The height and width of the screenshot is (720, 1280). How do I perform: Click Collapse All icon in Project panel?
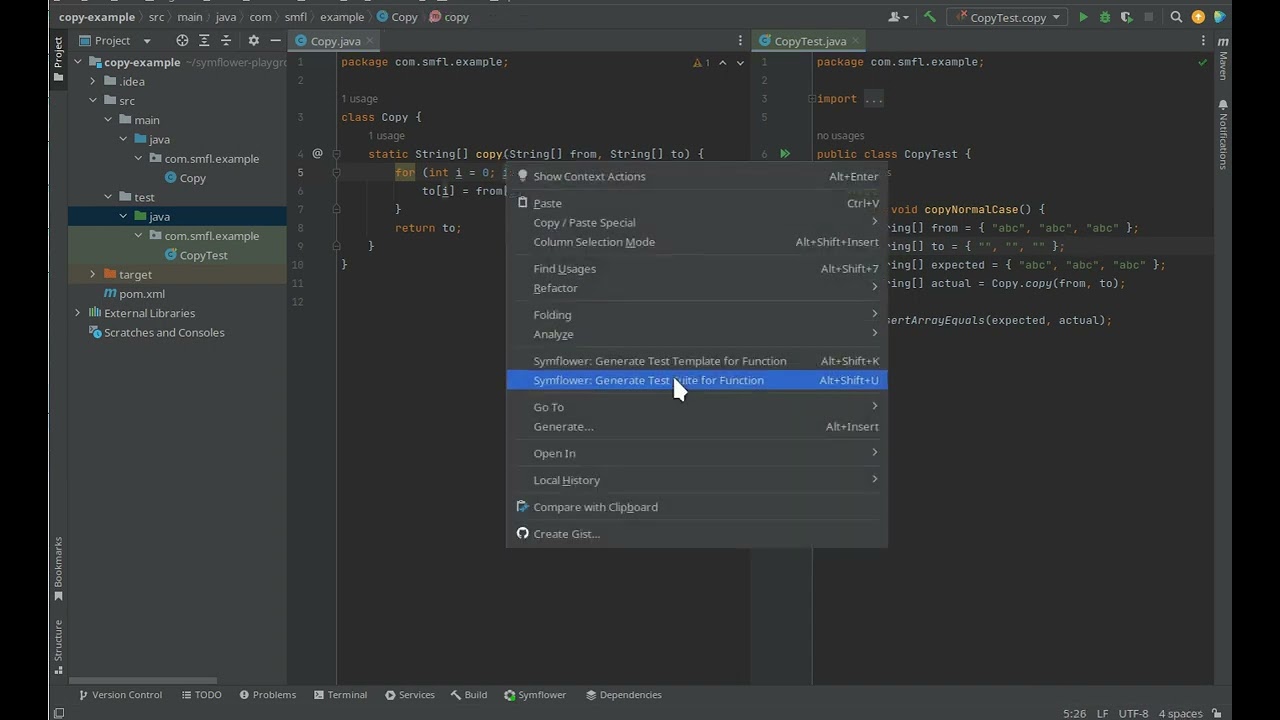[x=226, y=41]
